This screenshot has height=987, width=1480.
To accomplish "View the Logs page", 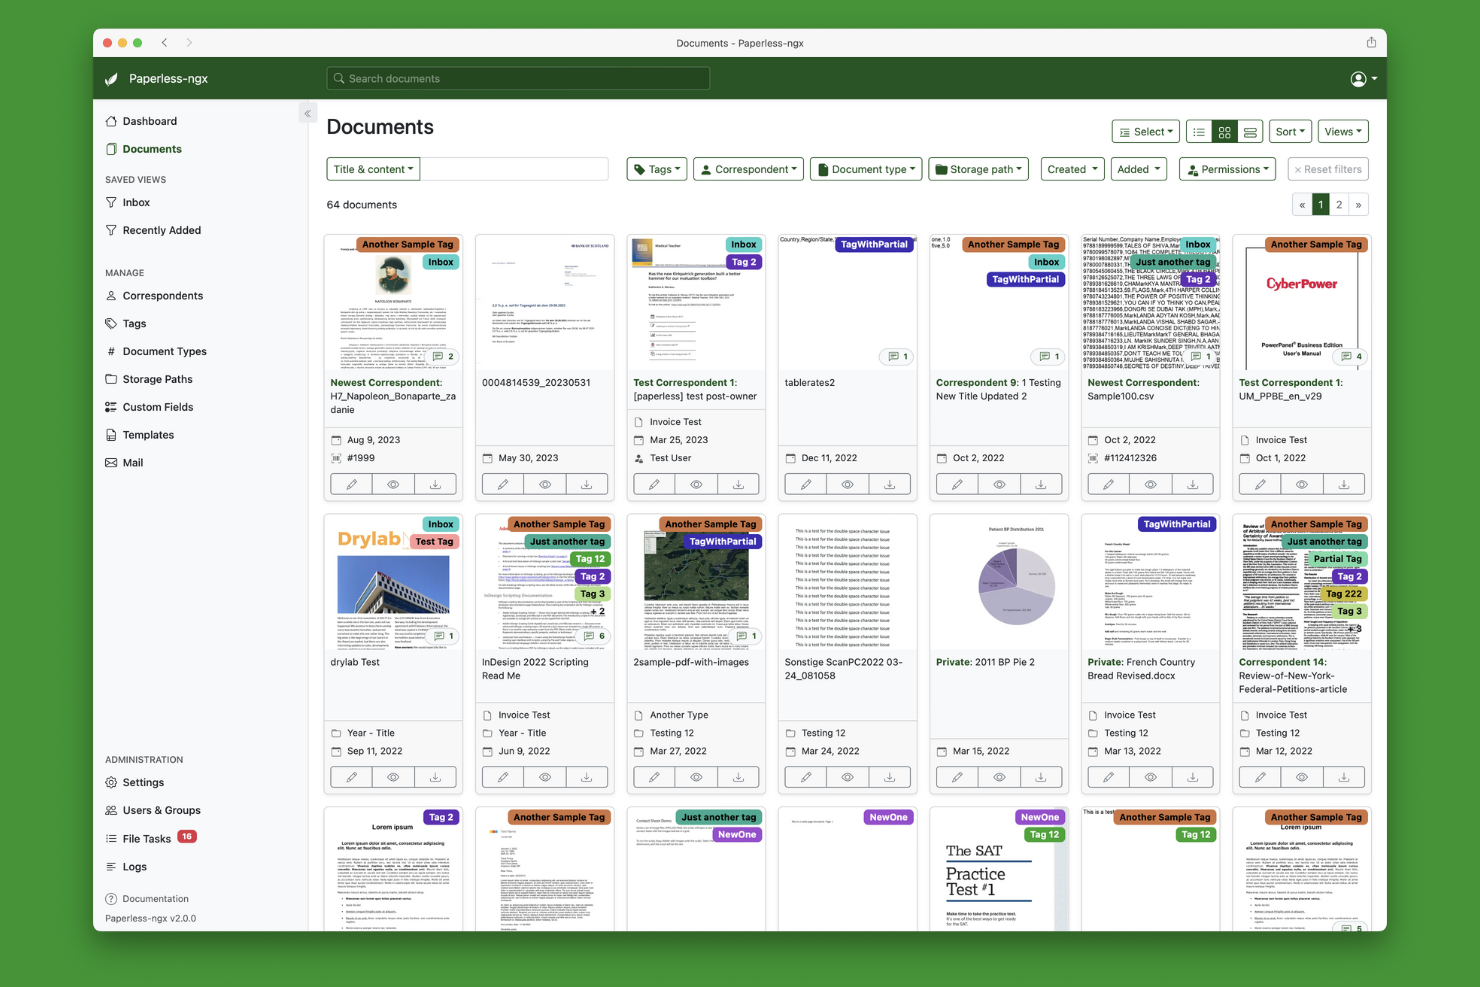I will [x=133, y=866].
